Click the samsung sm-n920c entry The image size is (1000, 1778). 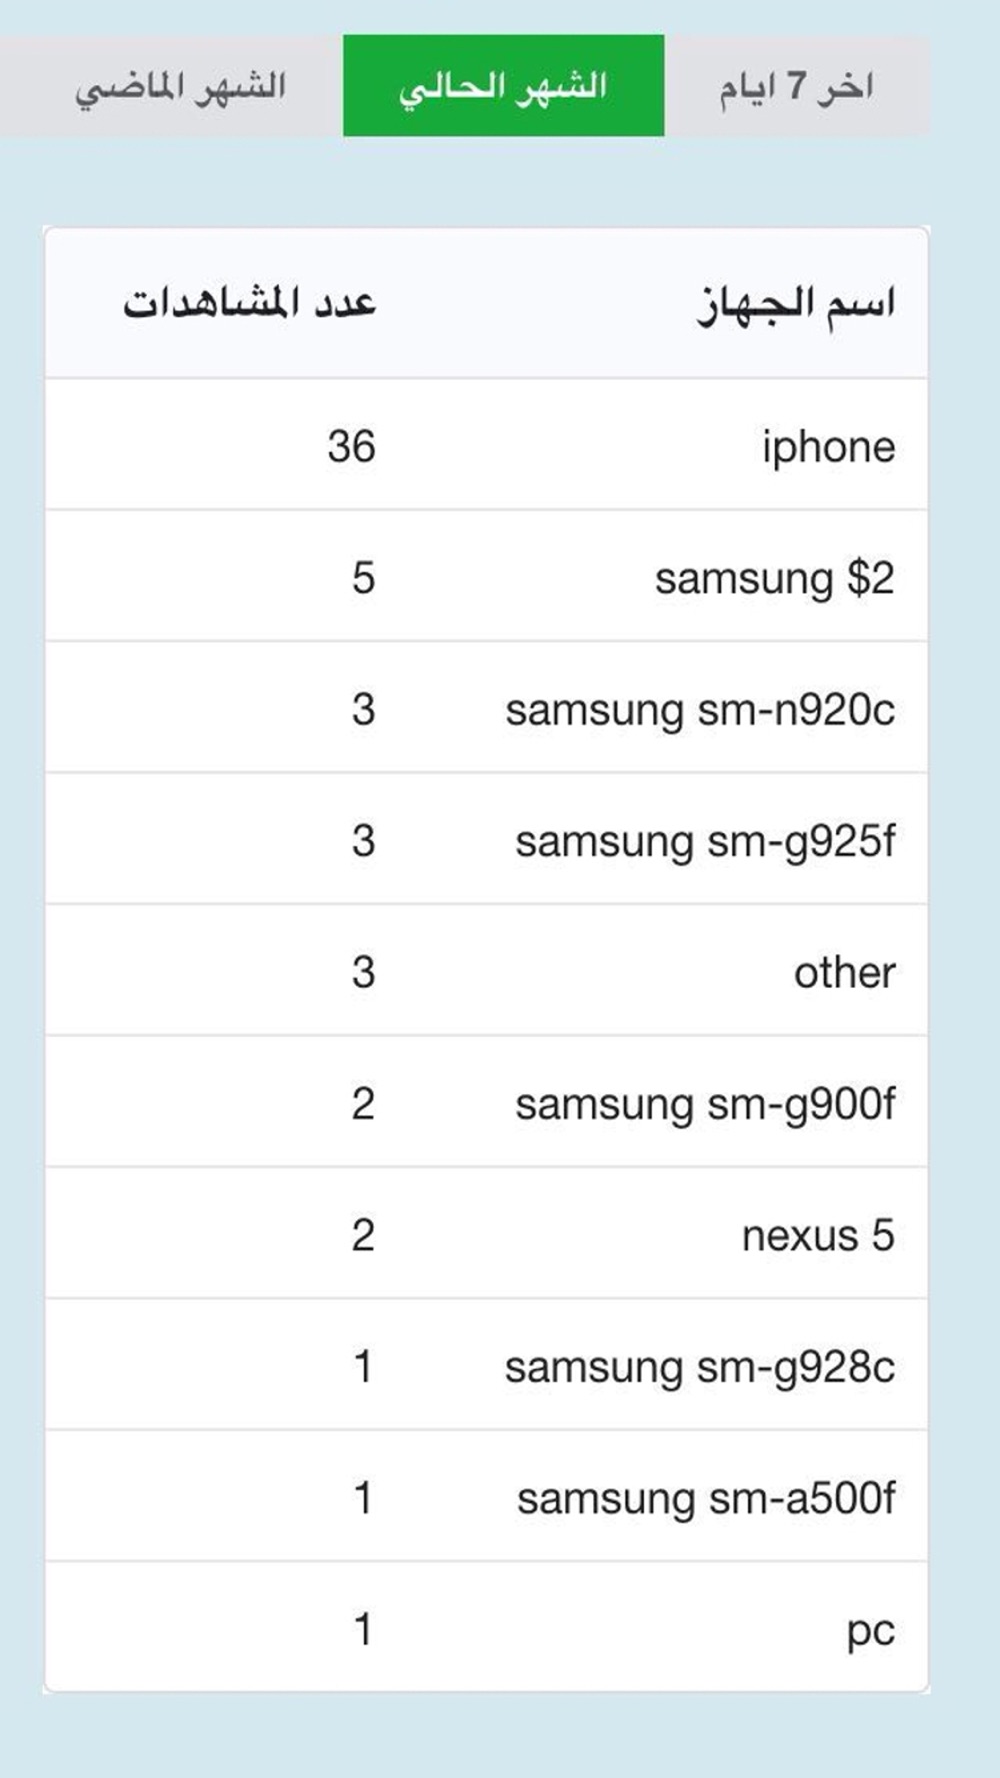(x=699, y=709)
